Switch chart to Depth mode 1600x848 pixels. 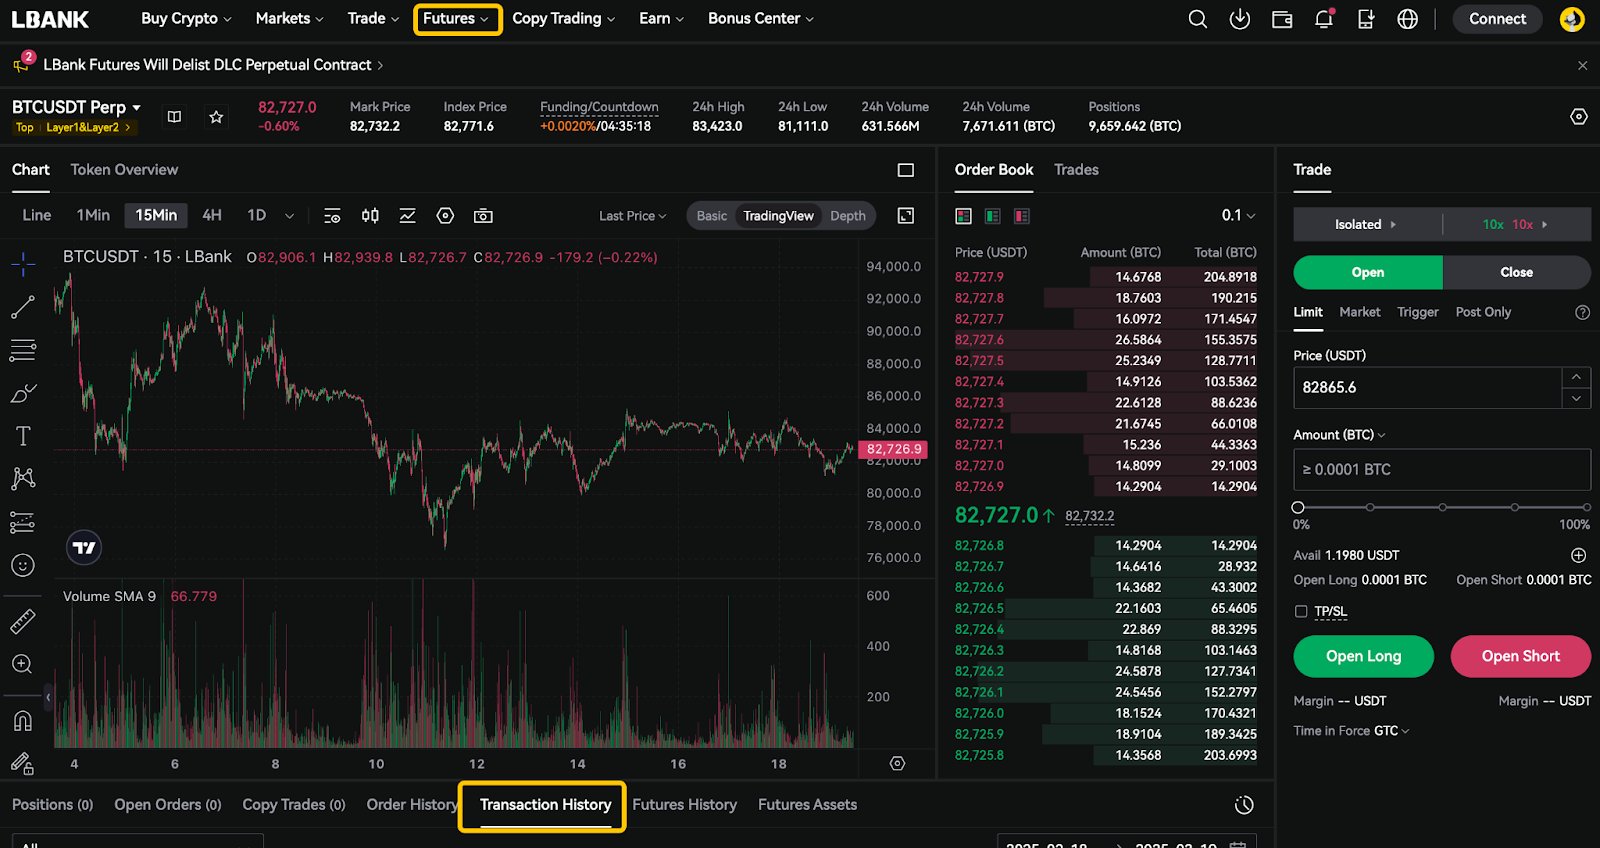pyautogui.click(x=848, y=216)
